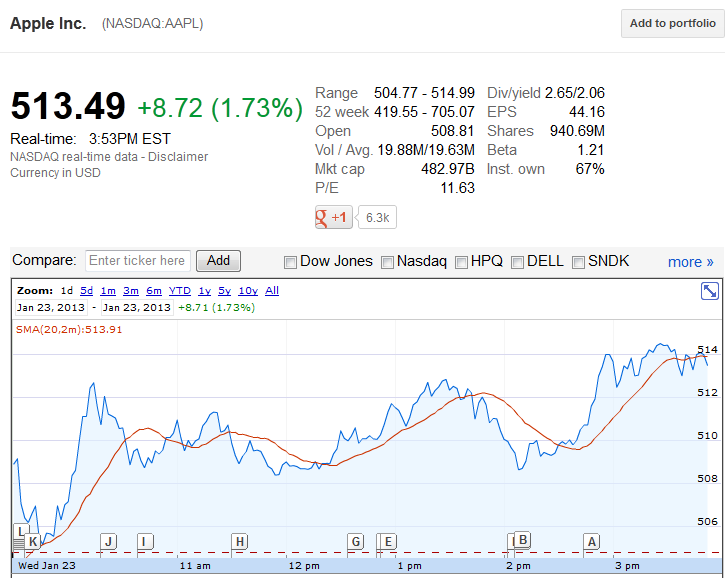Image resolution: width=725 pixels, height=578 pixels.
Task: Add Apple to portfolio
Action: click(672, 23)
